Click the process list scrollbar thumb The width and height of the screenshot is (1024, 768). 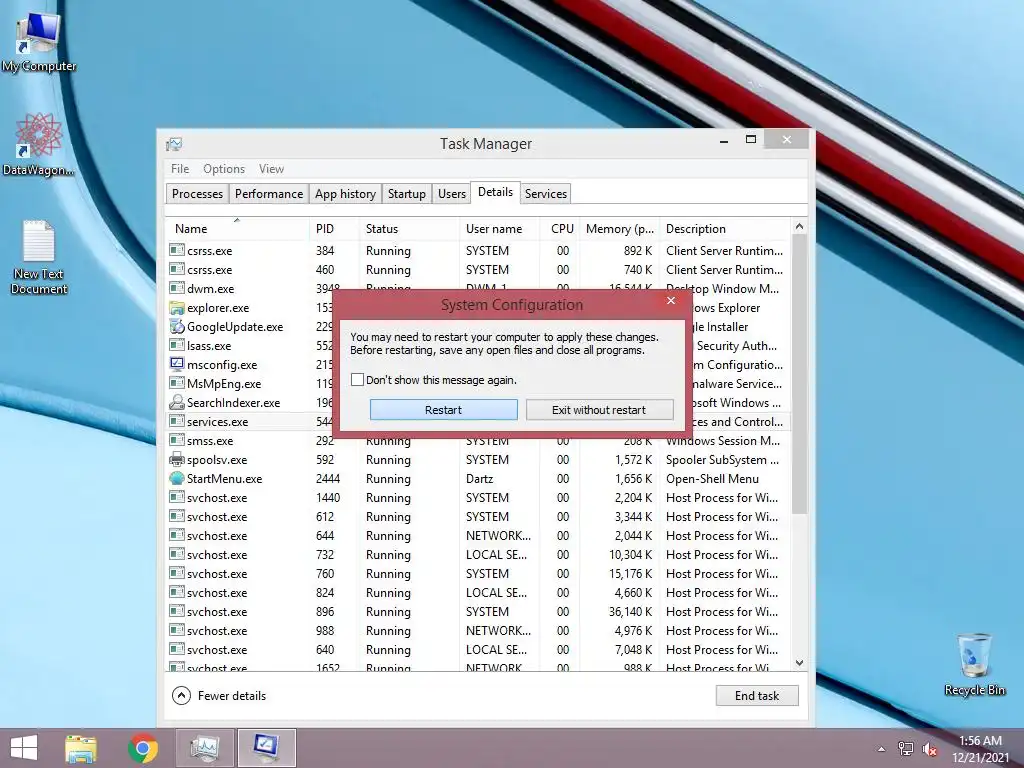pos(799,374)
